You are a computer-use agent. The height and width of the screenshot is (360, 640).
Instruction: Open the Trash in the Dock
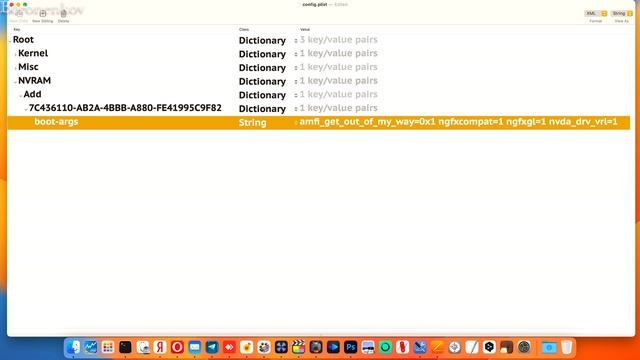click(x=567, y=347)
